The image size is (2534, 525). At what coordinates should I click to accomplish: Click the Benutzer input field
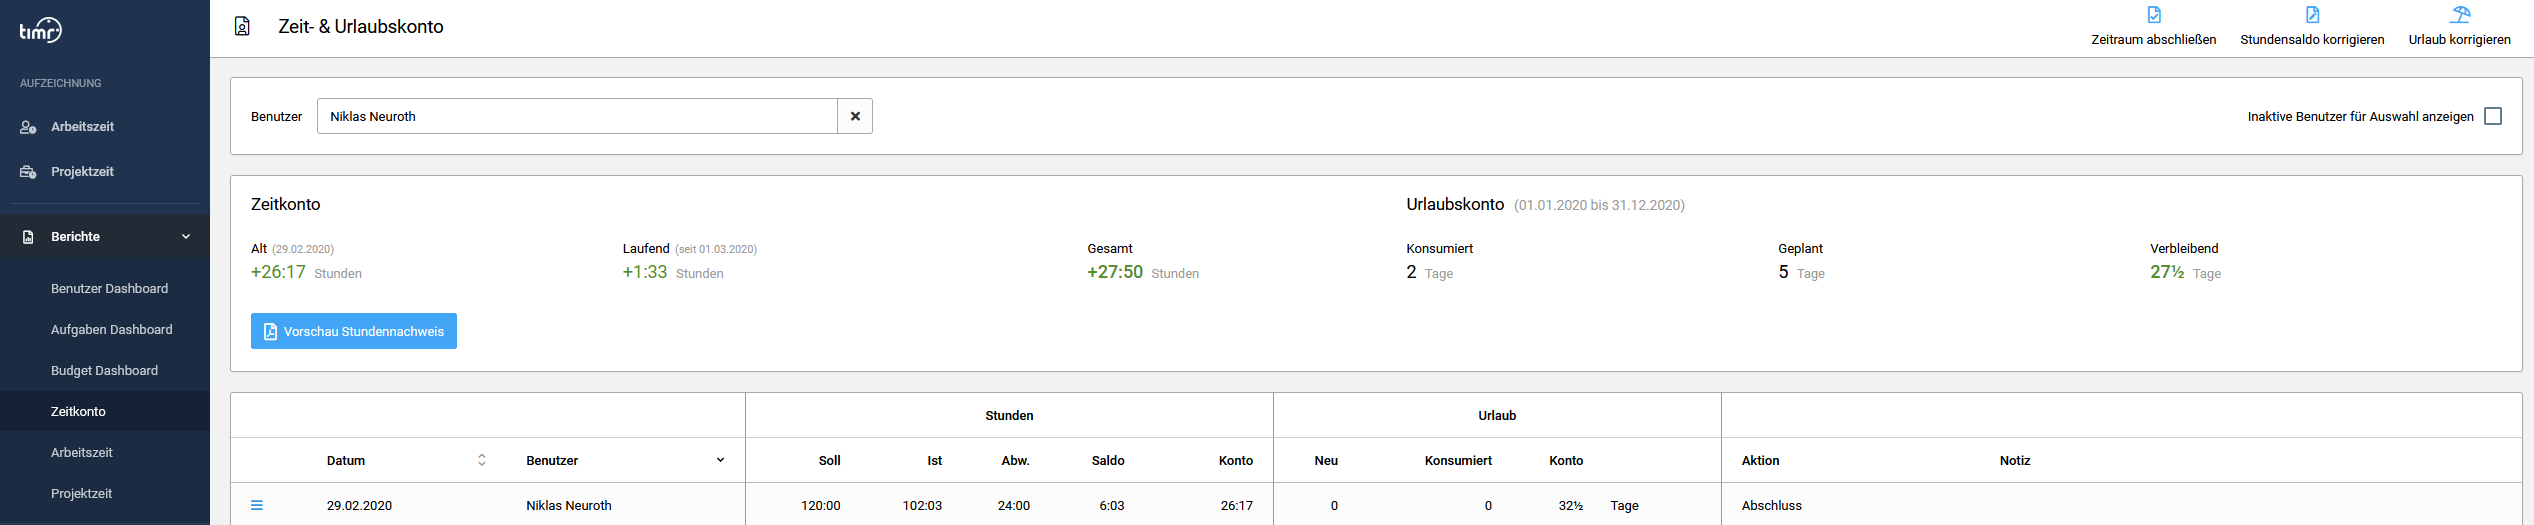576,116
